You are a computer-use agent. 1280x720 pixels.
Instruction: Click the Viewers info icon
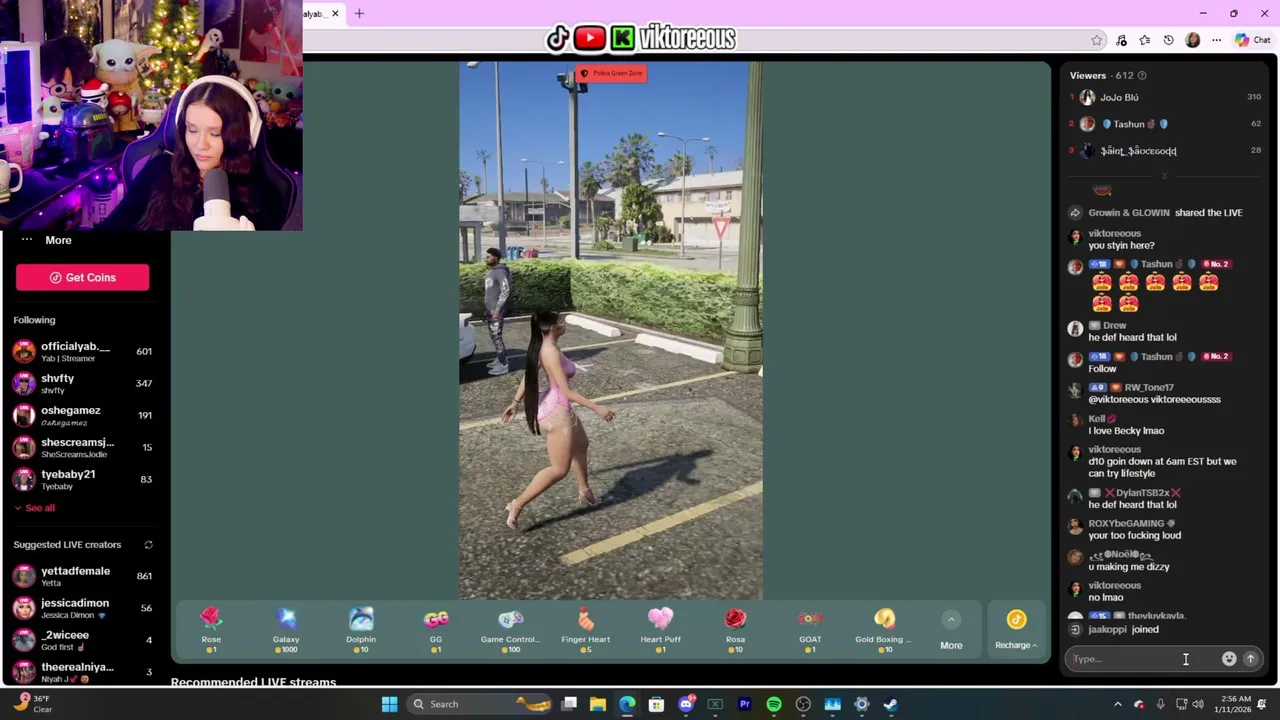[1142, 75]
